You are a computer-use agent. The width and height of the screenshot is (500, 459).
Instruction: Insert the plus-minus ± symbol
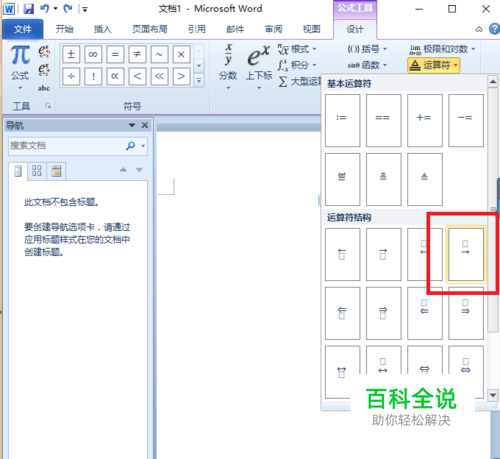[x=71, y=54]
